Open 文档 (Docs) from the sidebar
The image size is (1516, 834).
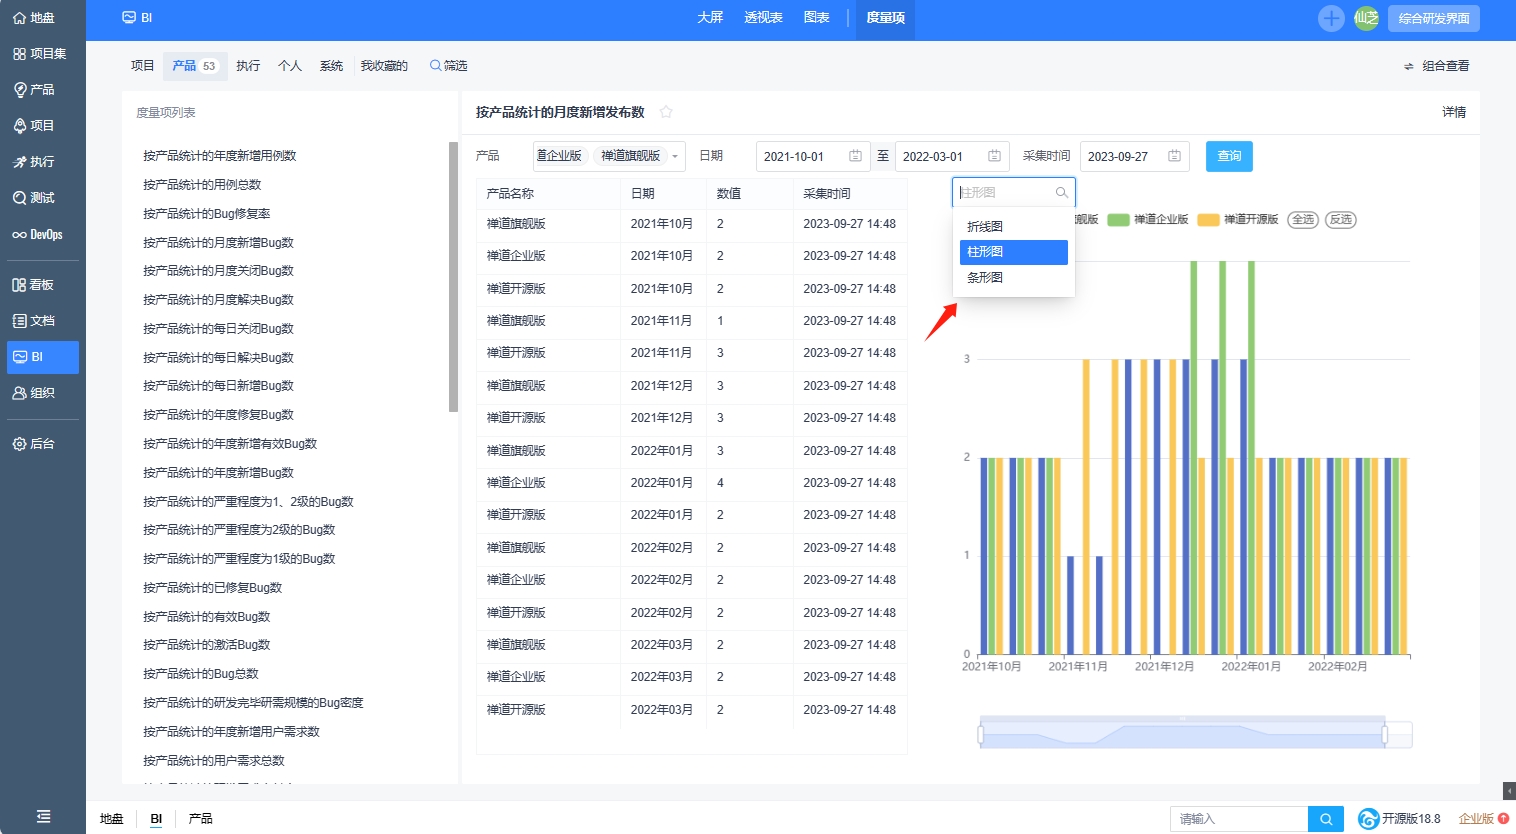[x=34, y=321]
